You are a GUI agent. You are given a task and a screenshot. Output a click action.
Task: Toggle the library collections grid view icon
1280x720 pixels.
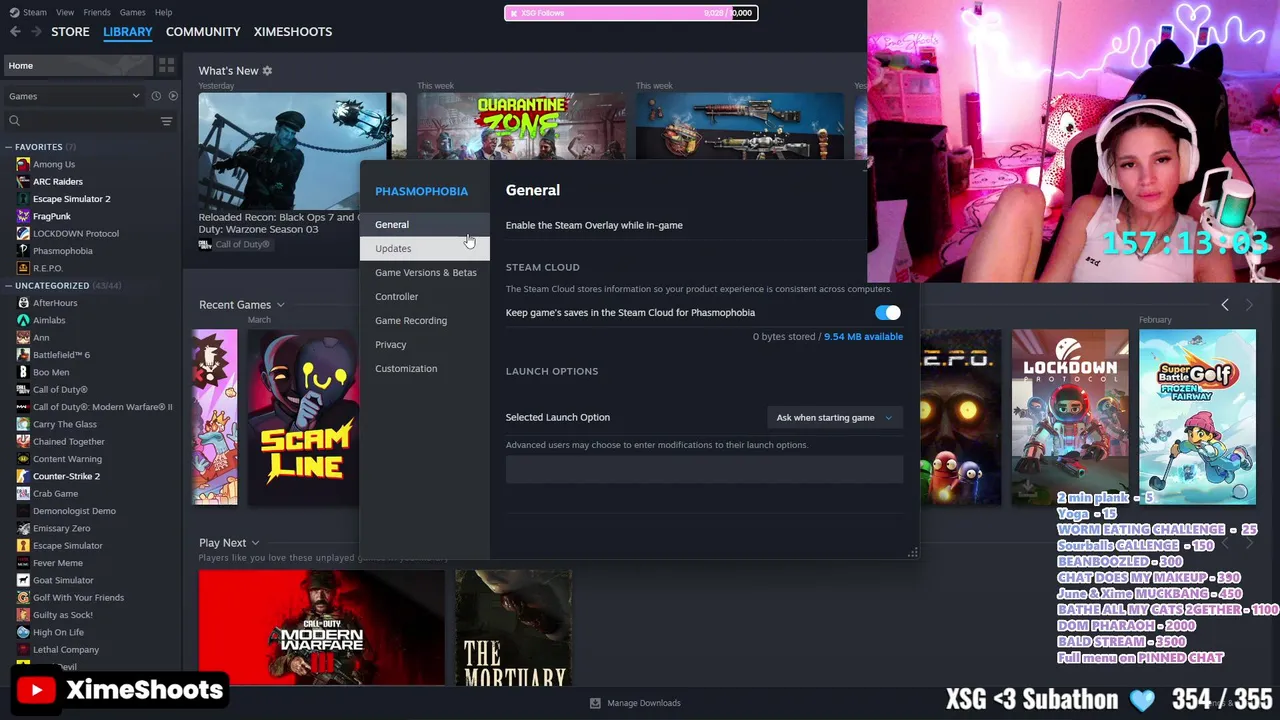(166, 65)
